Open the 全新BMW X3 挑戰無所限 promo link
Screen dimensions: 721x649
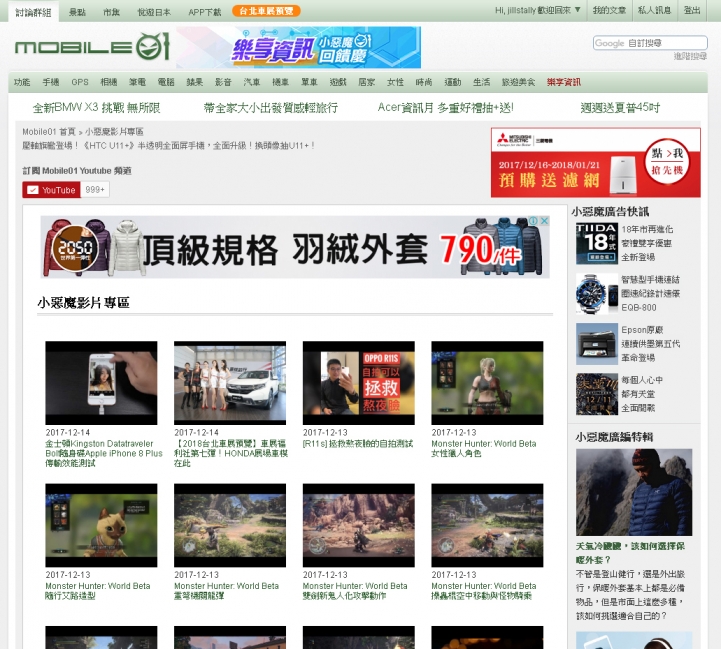97,108
